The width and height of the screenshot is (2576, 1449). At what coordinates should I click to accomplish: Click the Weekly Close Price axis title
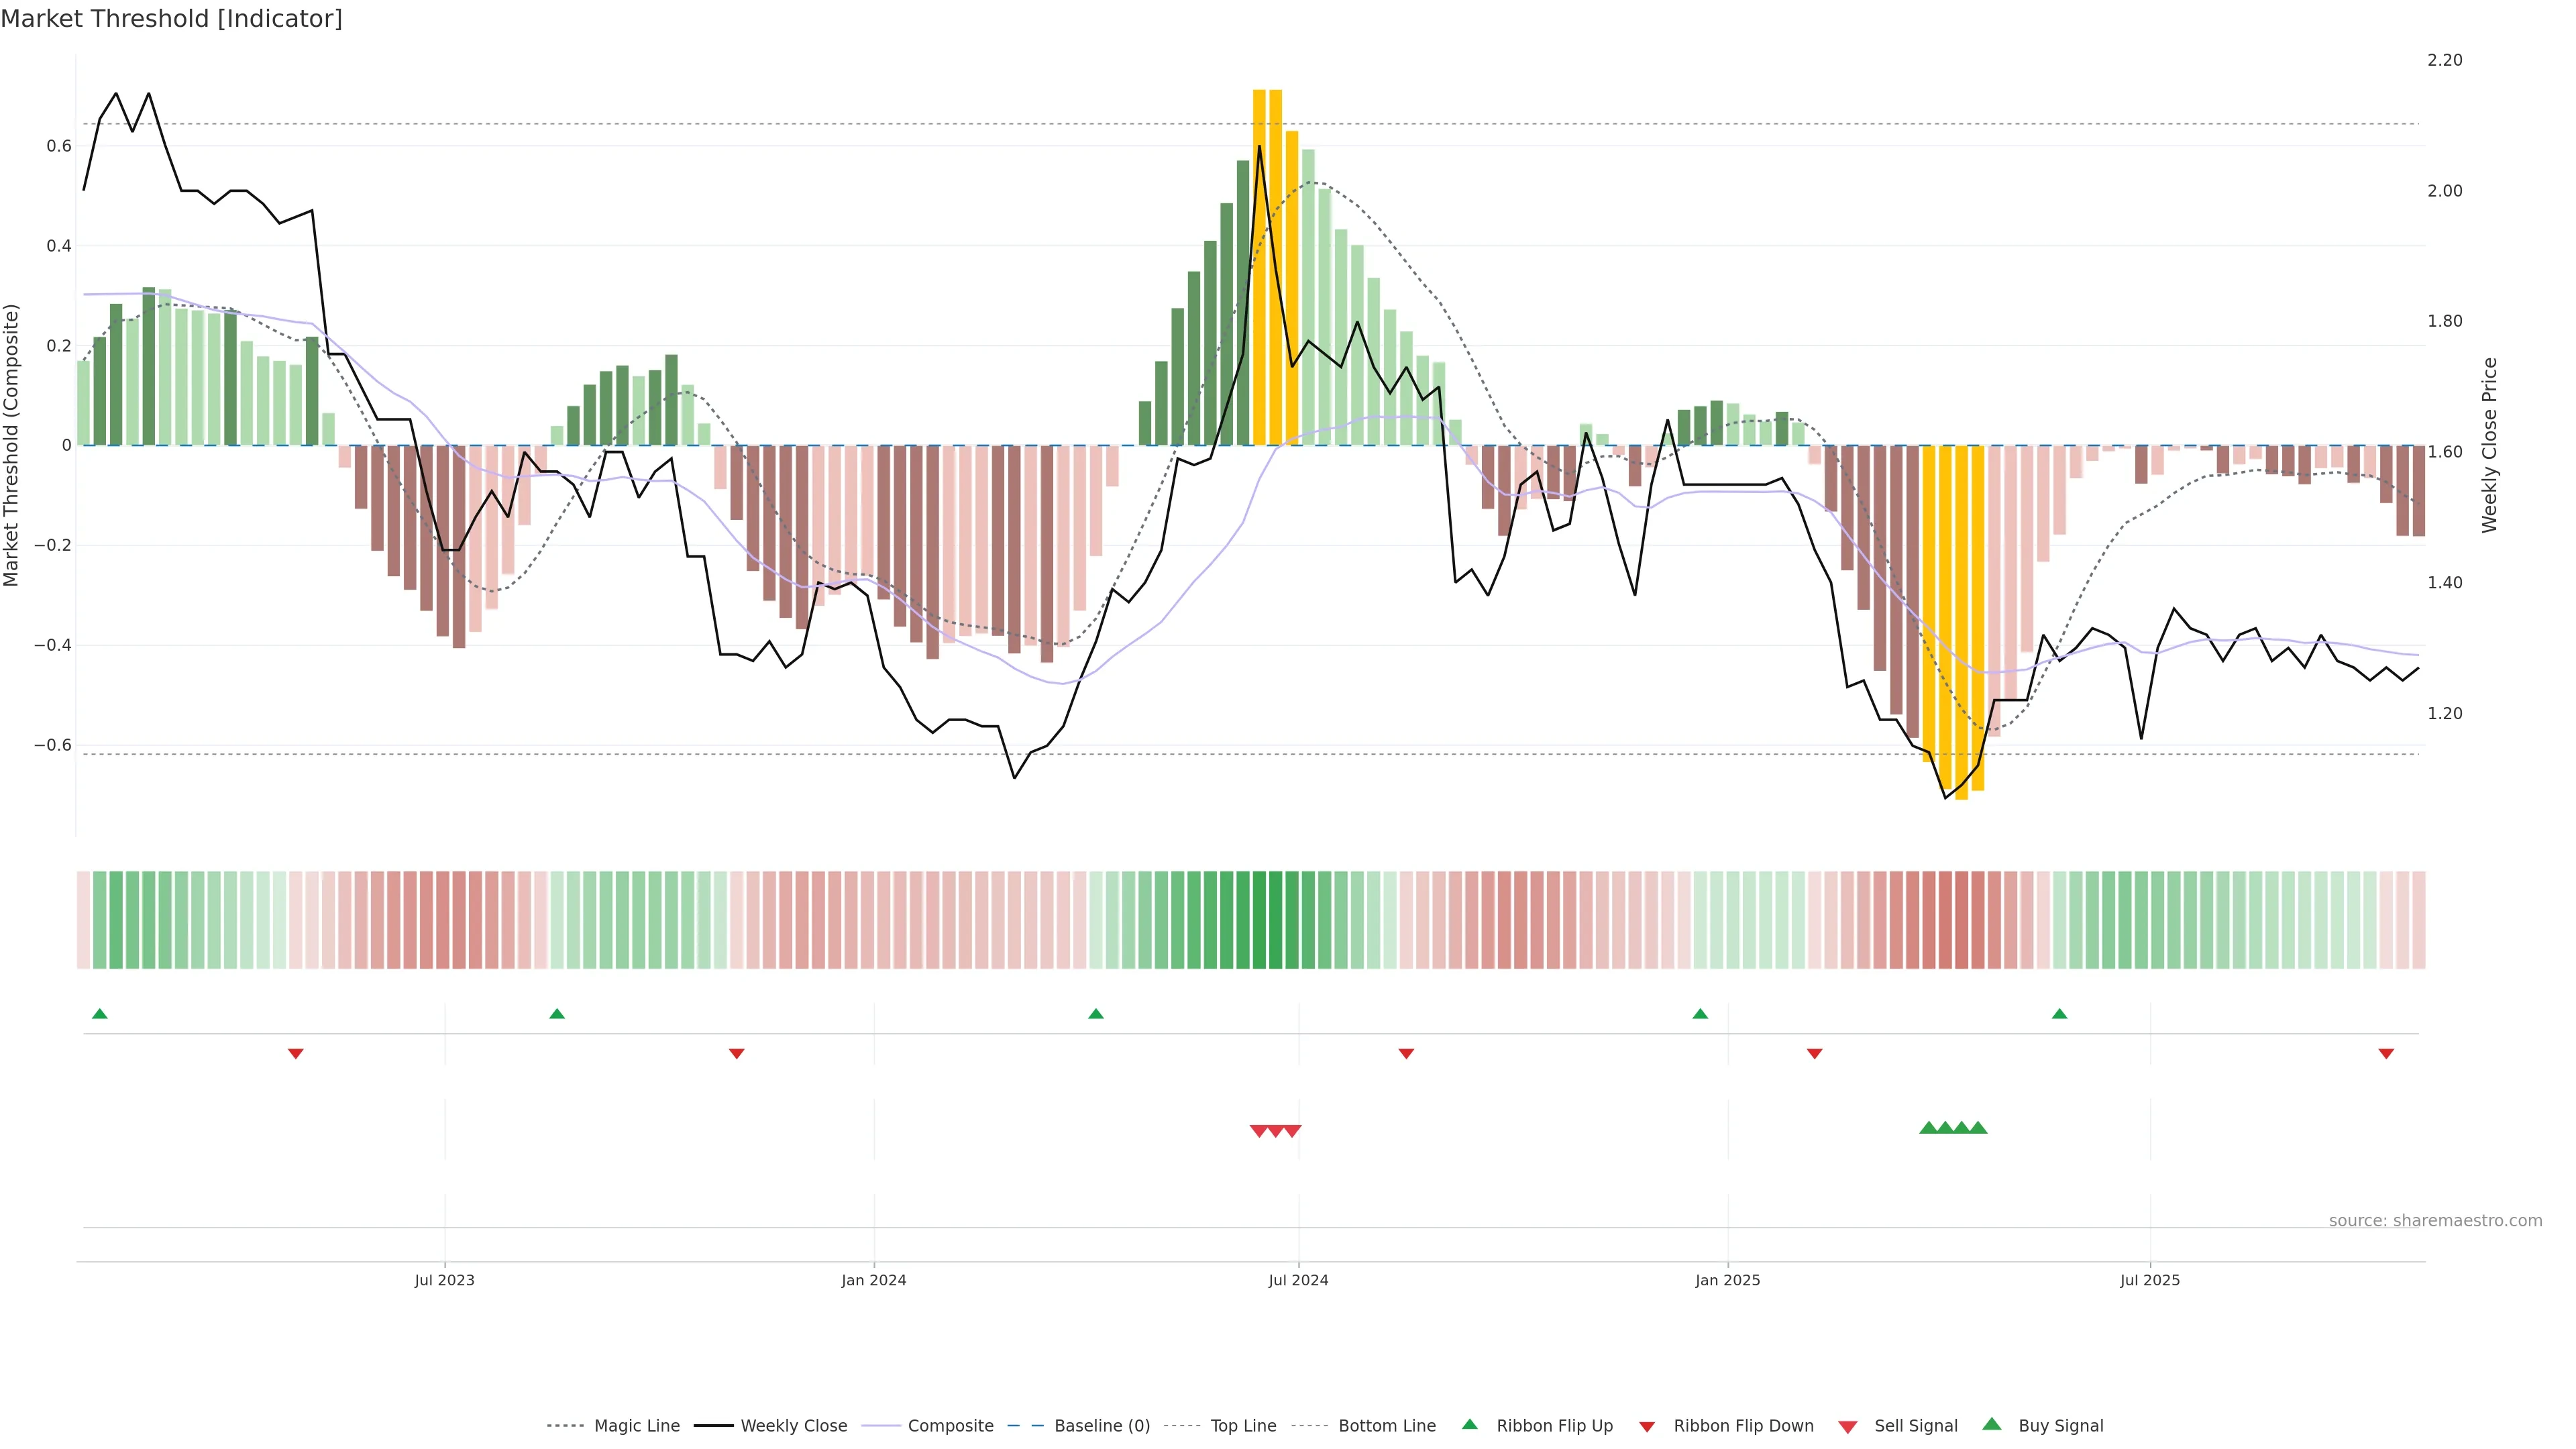pyautogui.click(x=2490, y=445)
